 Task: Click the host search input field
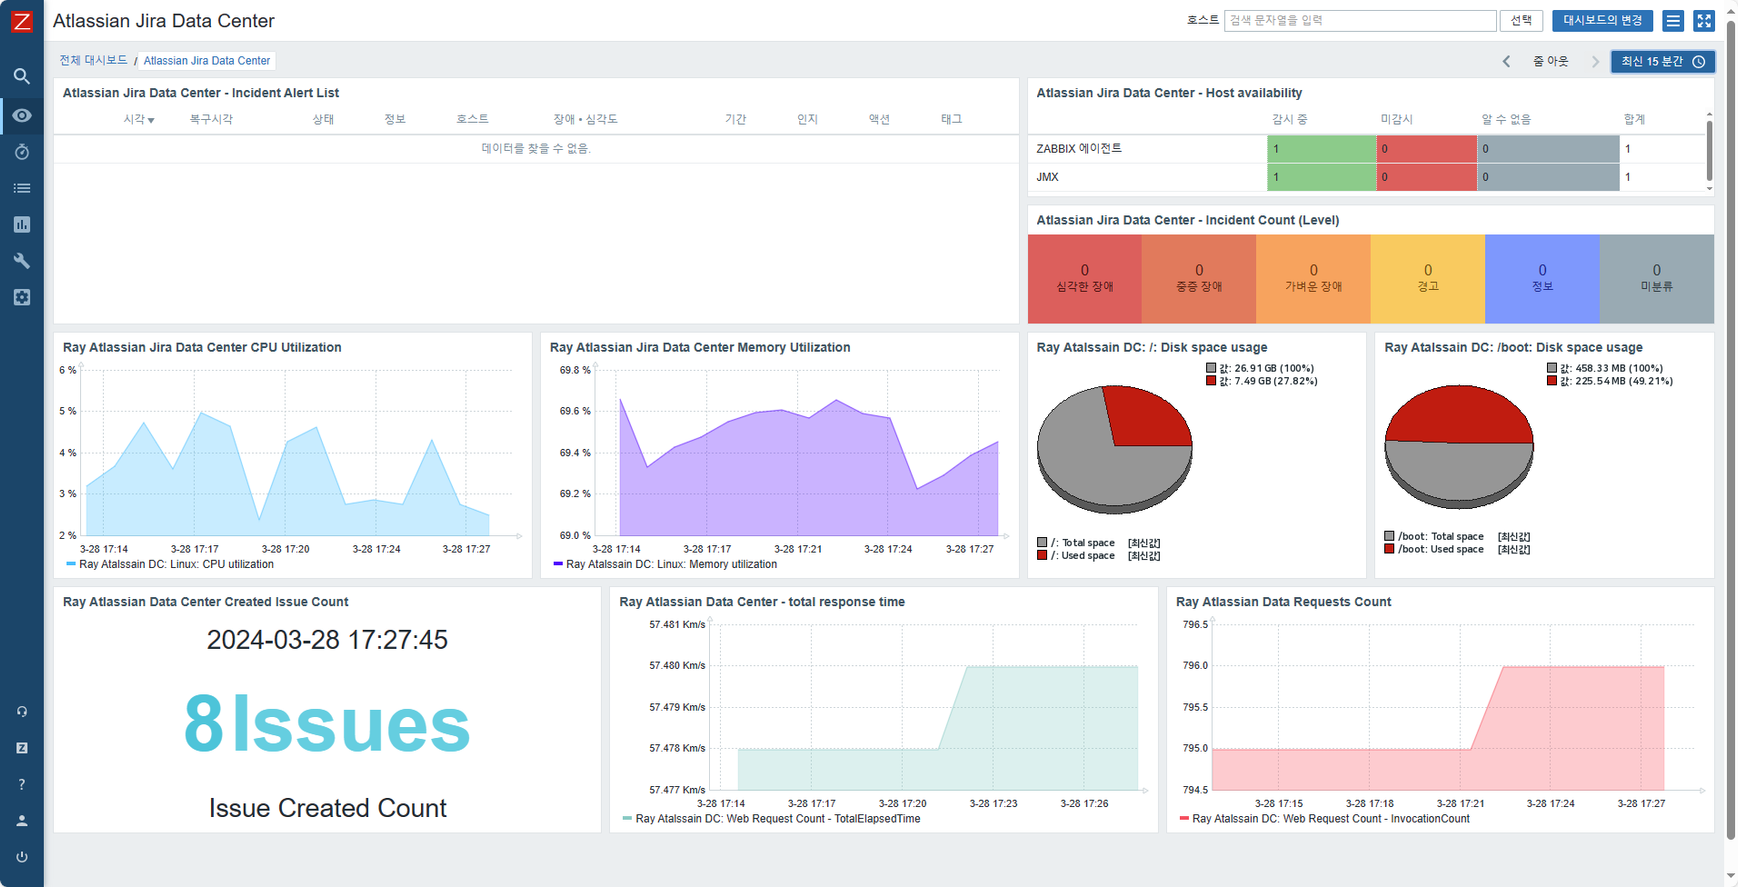(1360, 20)
